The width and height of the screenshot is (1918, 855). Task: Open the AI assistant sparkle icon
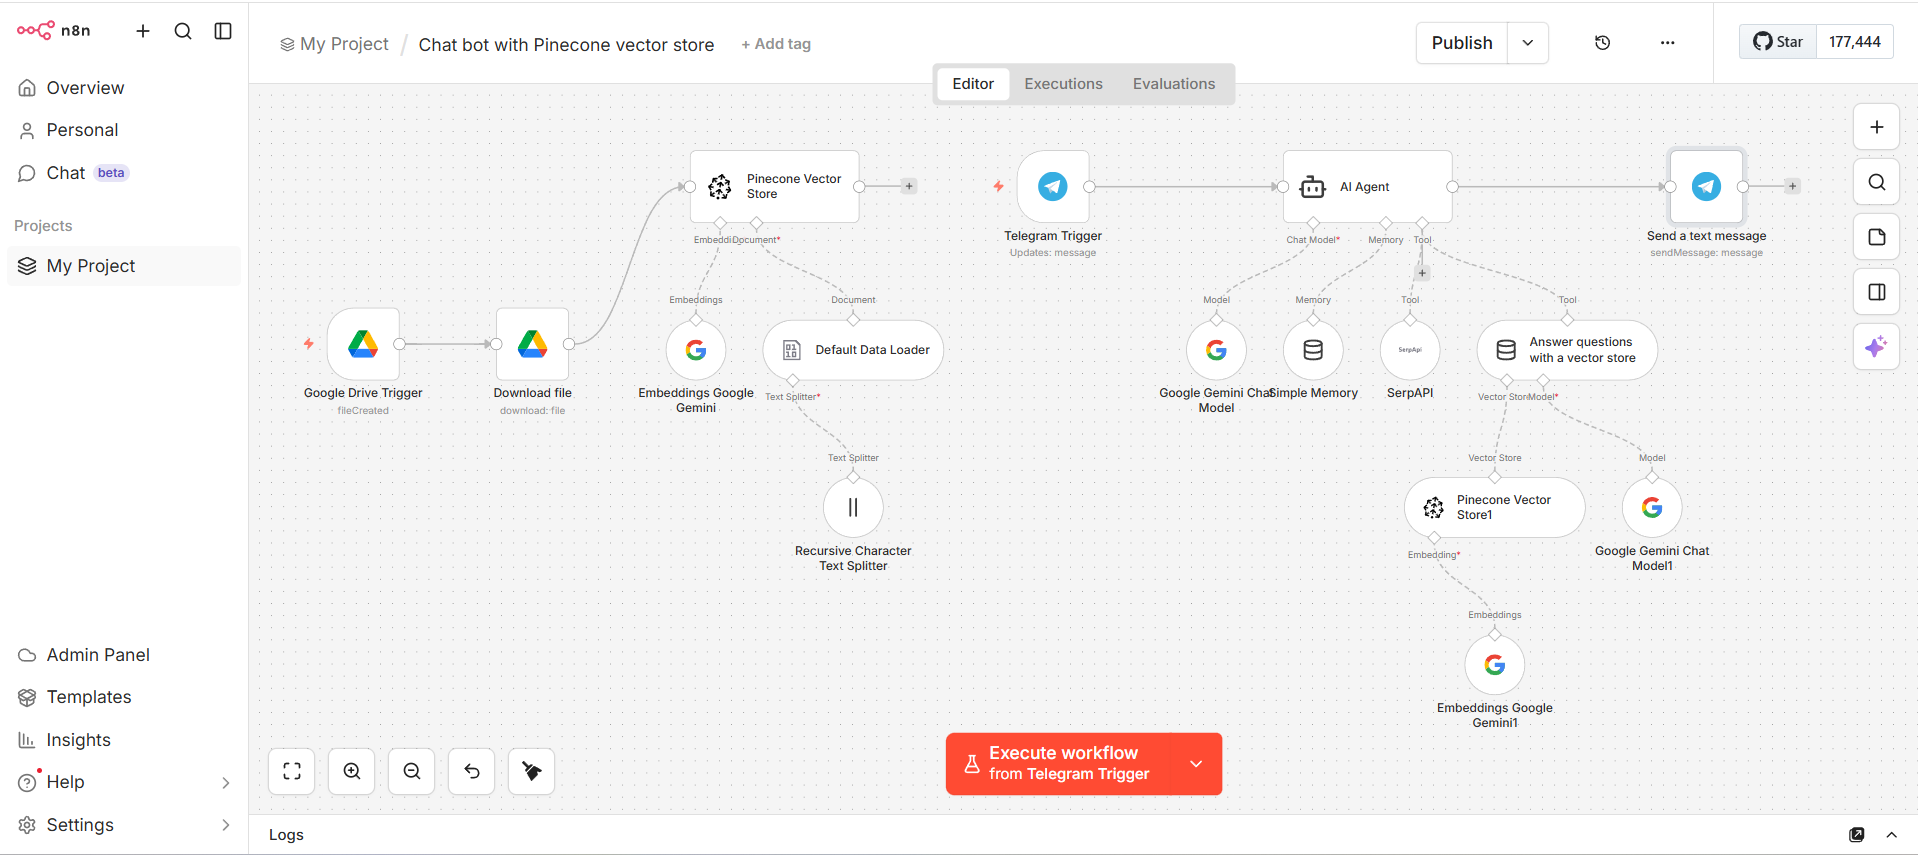point(1877,347)
